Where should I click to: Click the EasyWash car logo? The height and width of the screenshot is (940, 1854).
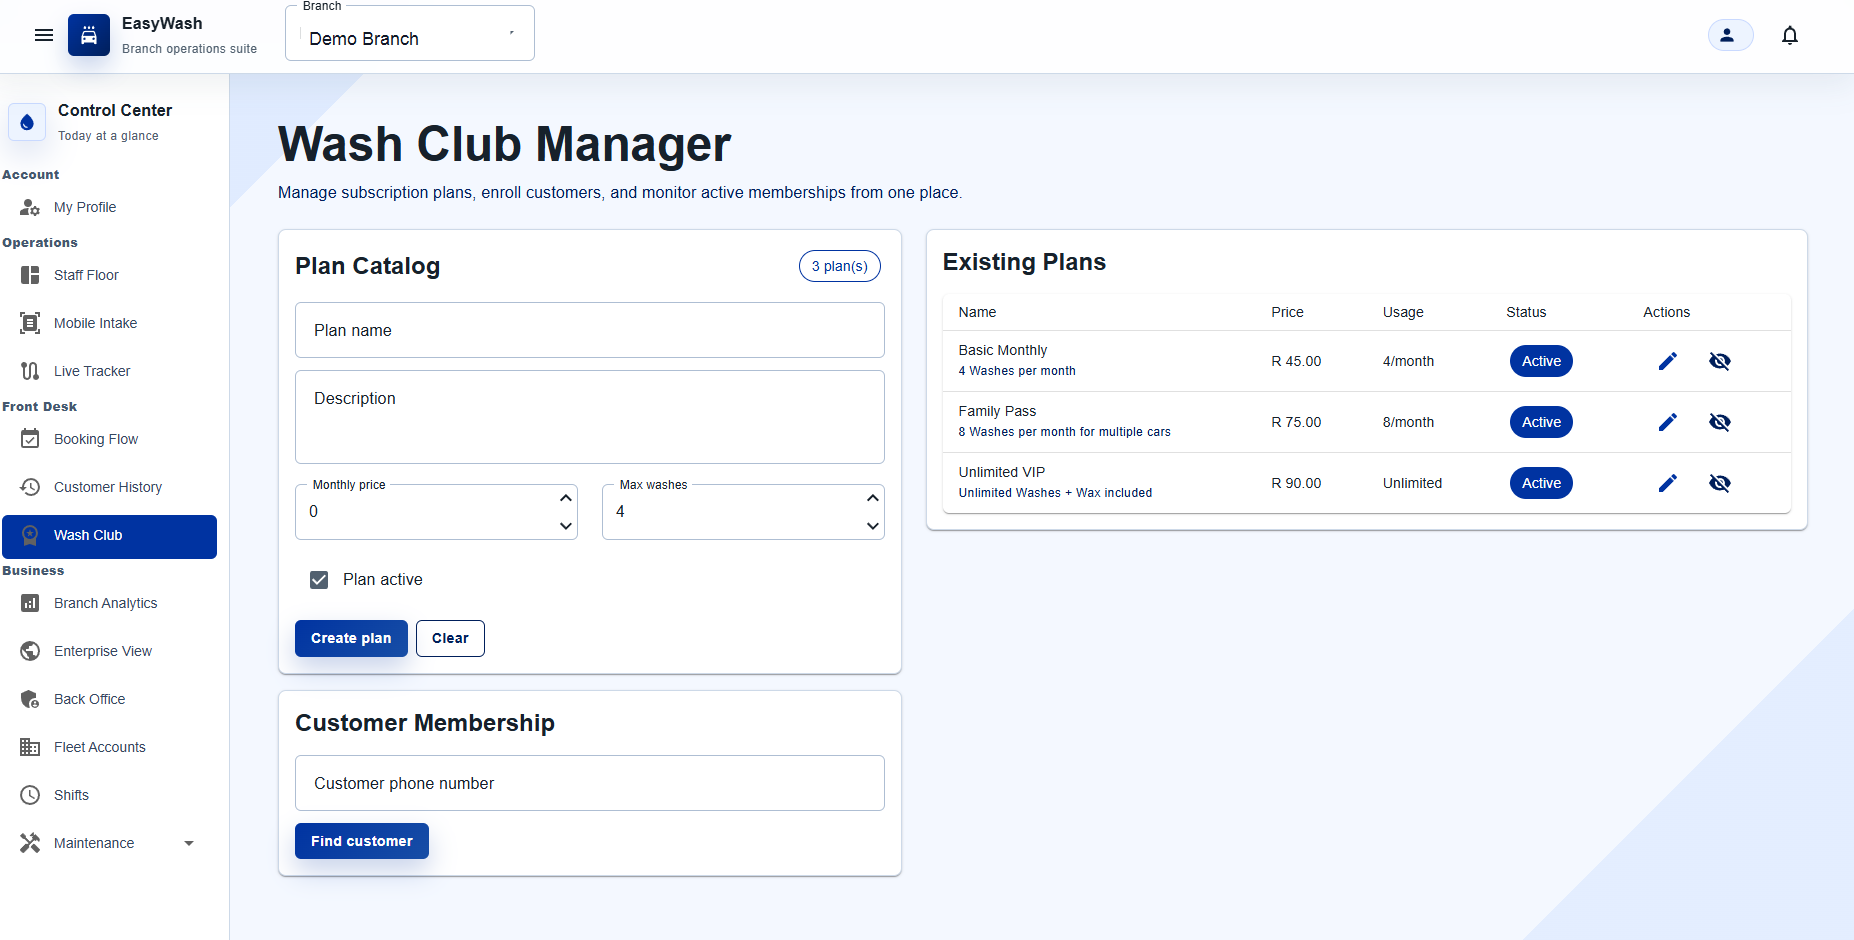[89, 35]
